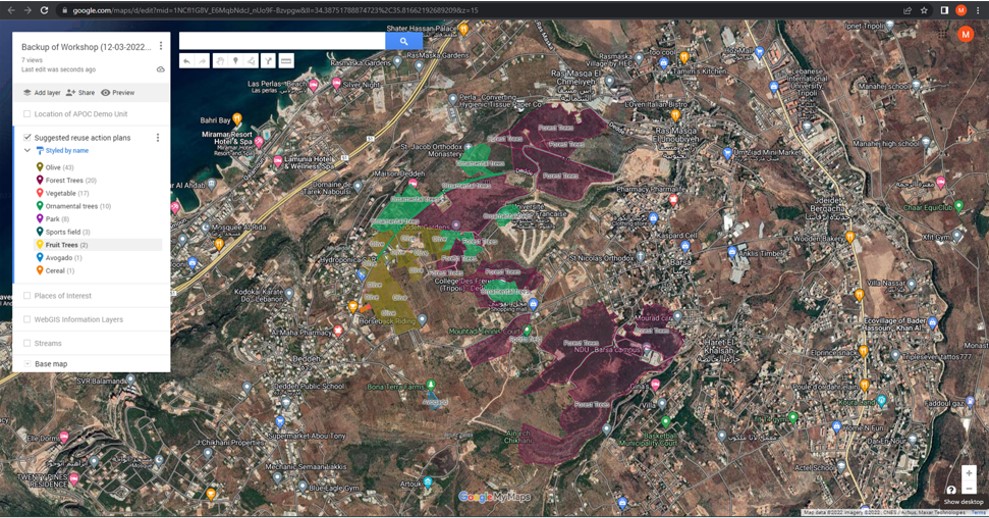Zoom in with the plus button

(x=968, y=472)
